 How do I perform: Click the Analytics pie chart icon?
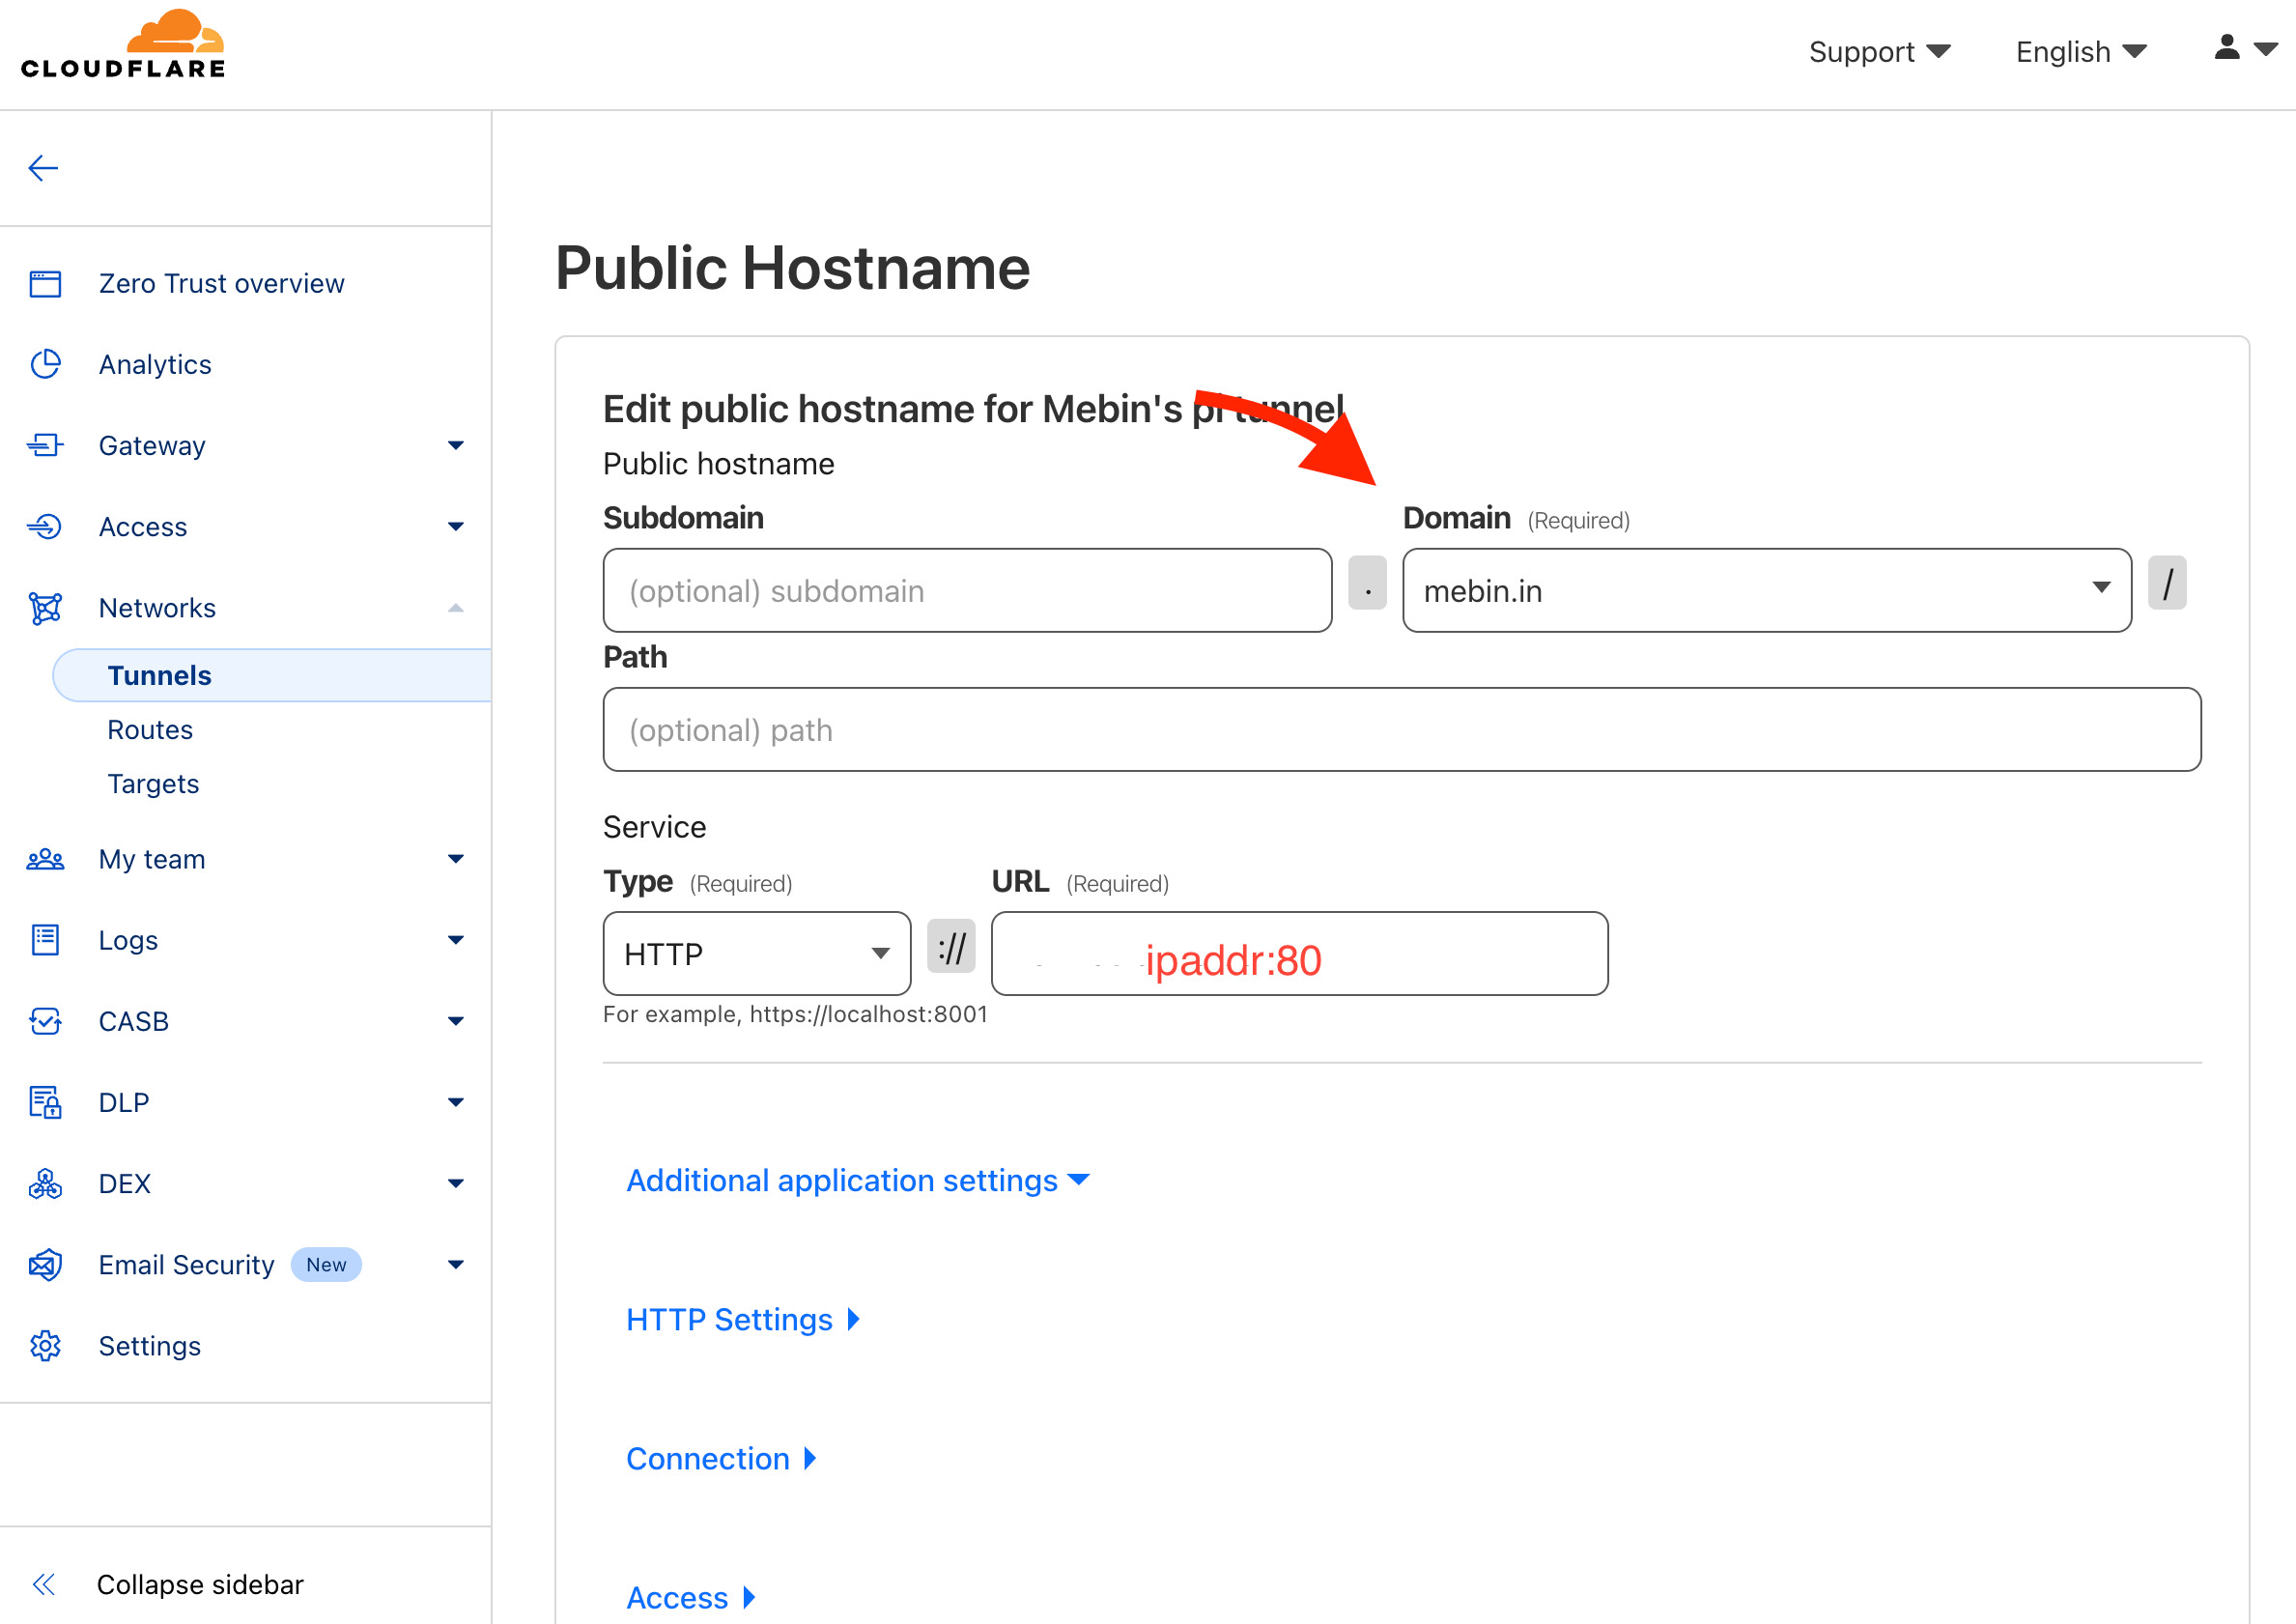(45, 365)
